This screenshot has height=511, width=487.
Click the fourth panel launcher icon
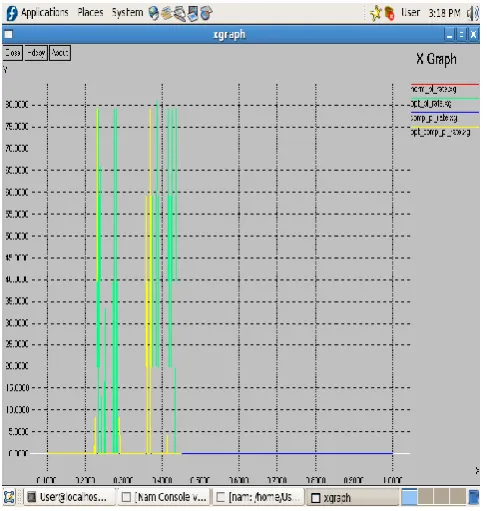[x=193, y=14]
